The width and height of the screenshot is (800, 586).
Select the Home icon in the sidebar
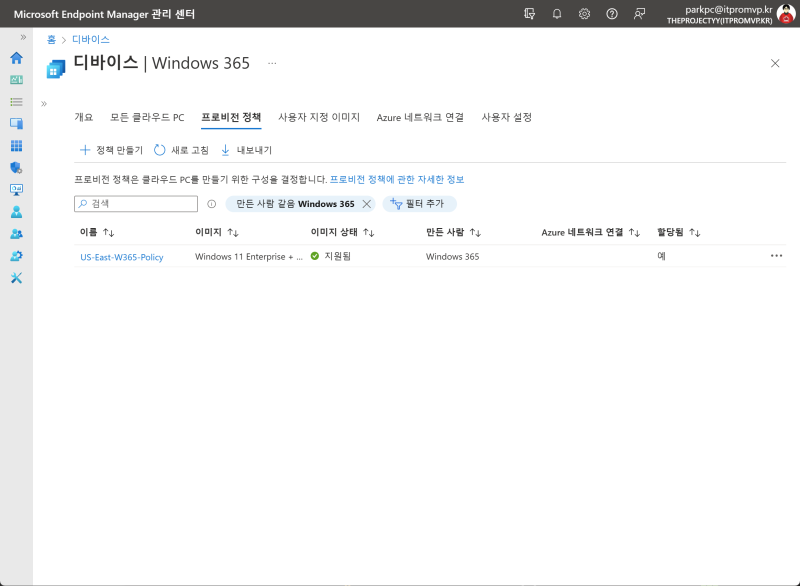coord(16,60)
